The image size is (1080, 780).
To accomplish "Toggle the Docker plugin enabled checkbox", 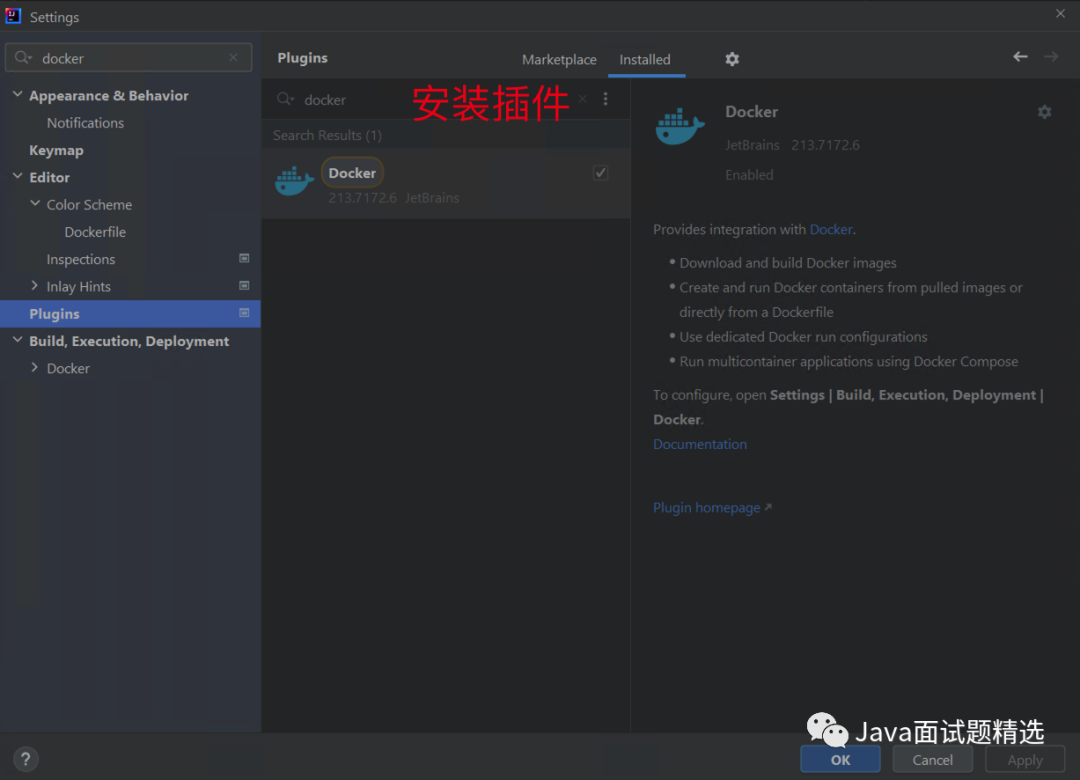I will pyautogui.click(x=601, y=173).
